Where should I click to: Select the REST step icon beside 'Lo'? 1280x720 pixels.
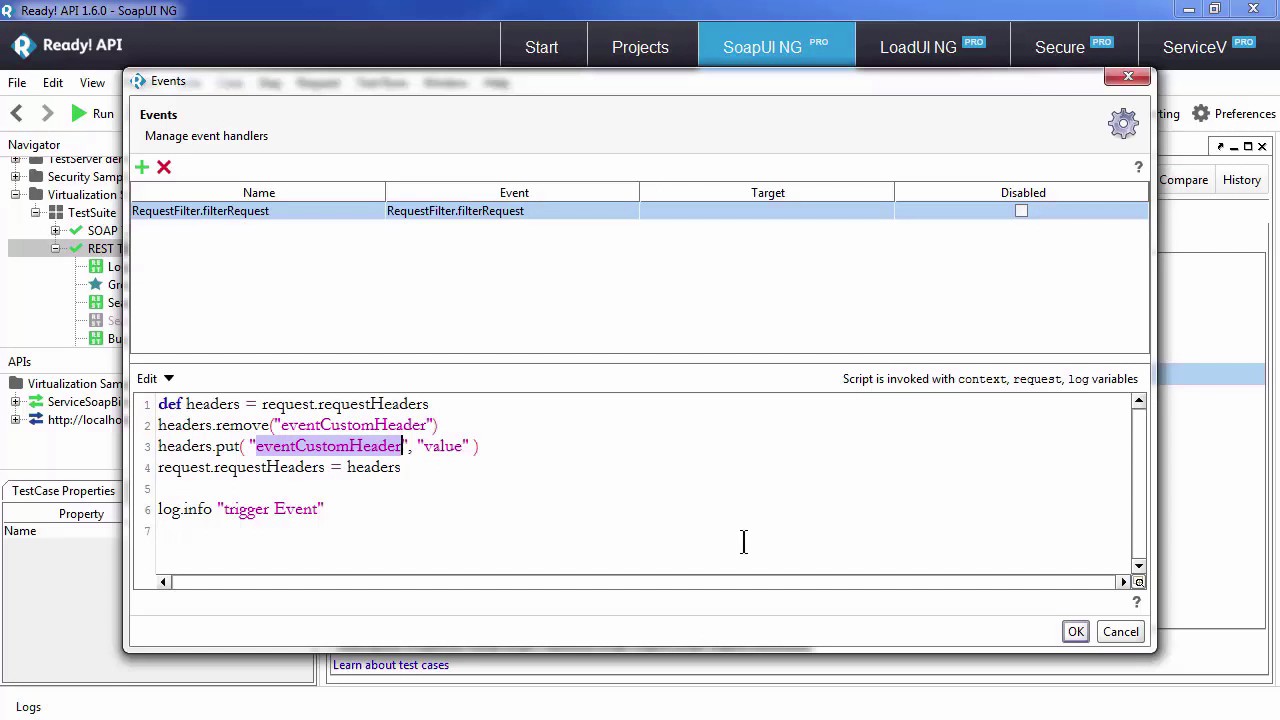click(x=96, y=267)
